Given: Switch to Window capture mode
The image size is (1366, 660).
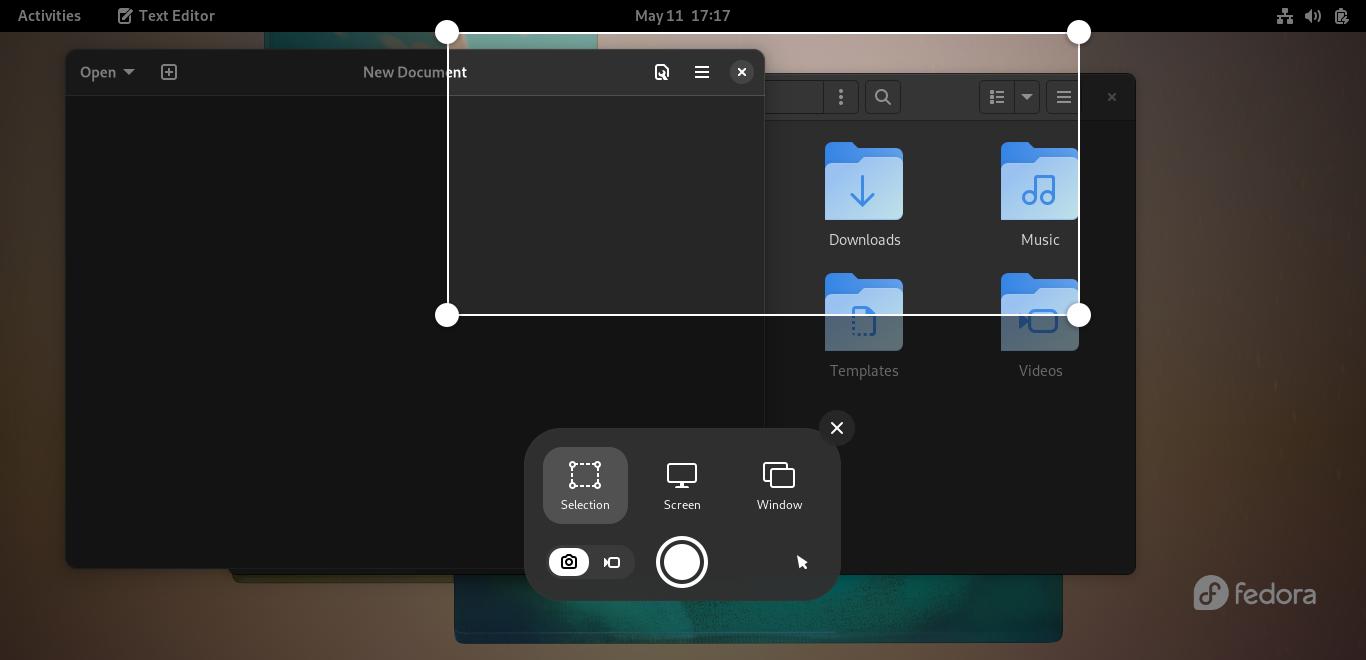Looking at the screenshot, I should tap(779, 485).
